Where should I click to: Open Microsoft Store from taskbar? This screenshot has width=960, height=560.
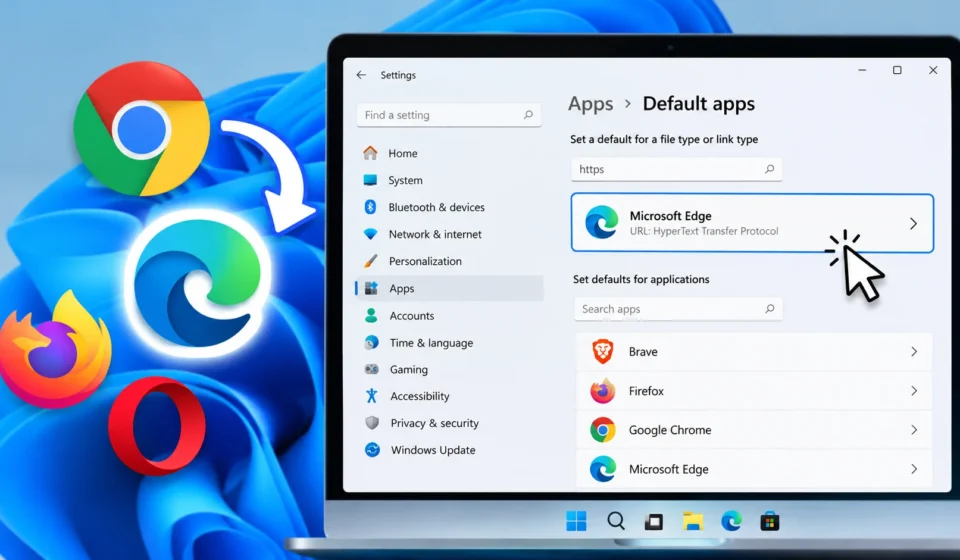pos(770,521)
